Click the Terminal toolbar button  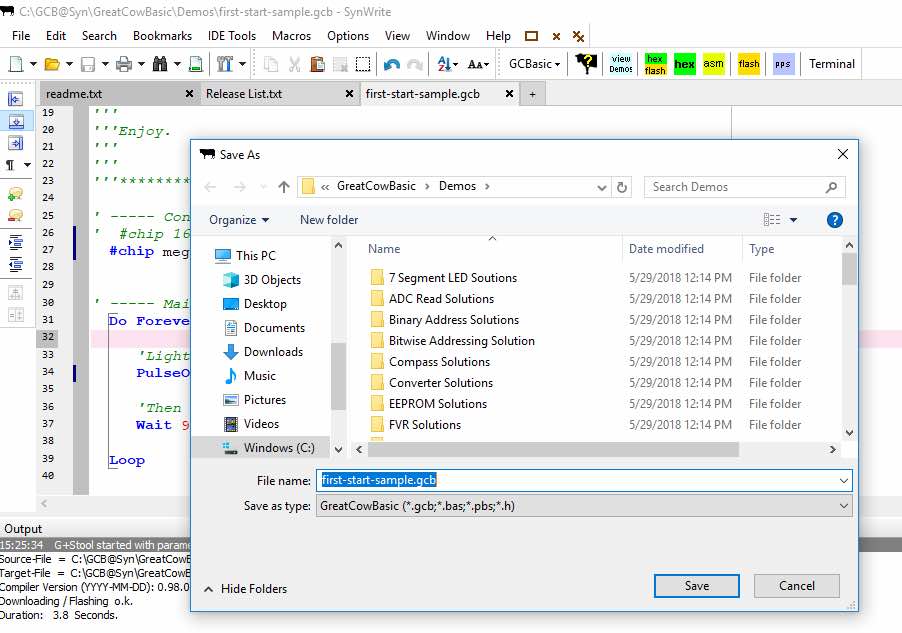pyautogui.click(x=832, y=64)
